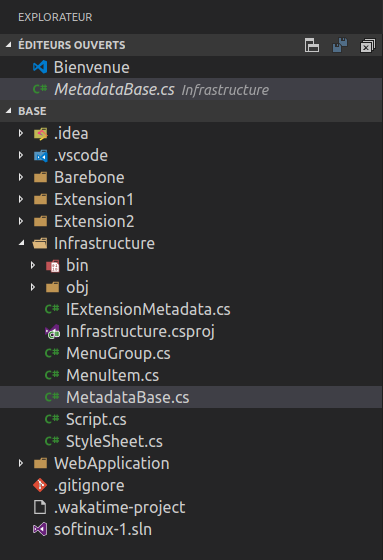Expand the Barebone folder arrow
The height and width of the screenshot is (560, 383).
pyautogui.click(x=21, y=177)
